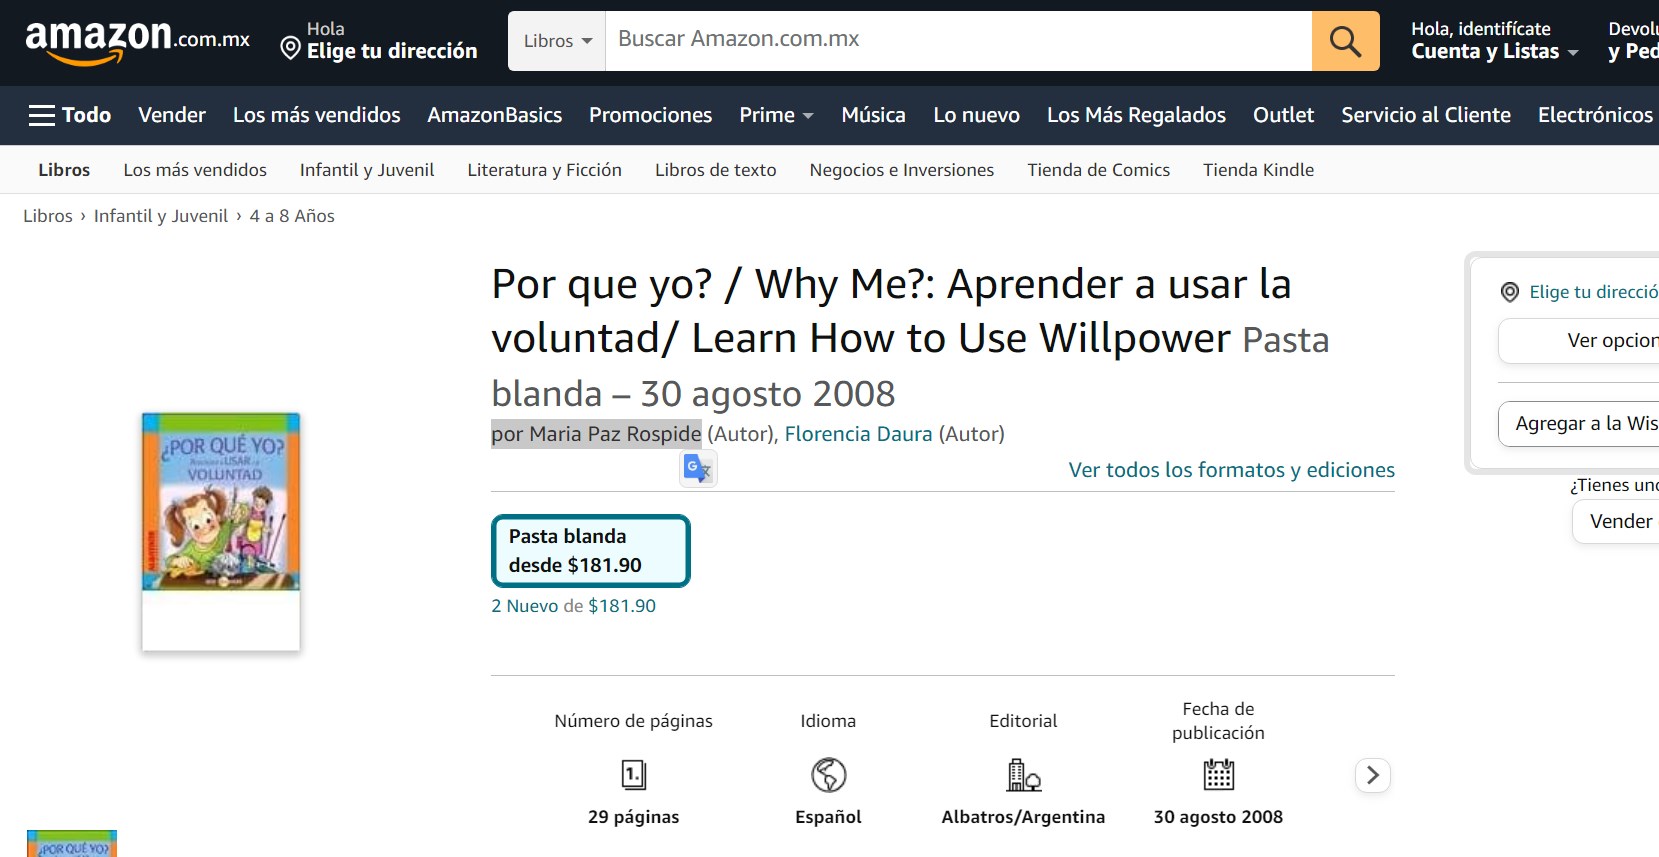Select the Pasta blanda format button

click(591, 551)
